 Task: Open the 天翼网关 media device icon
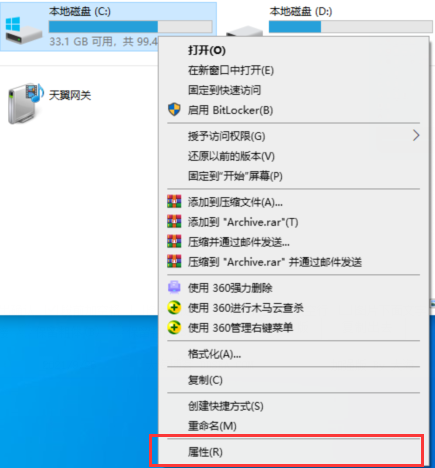(26, 104)
